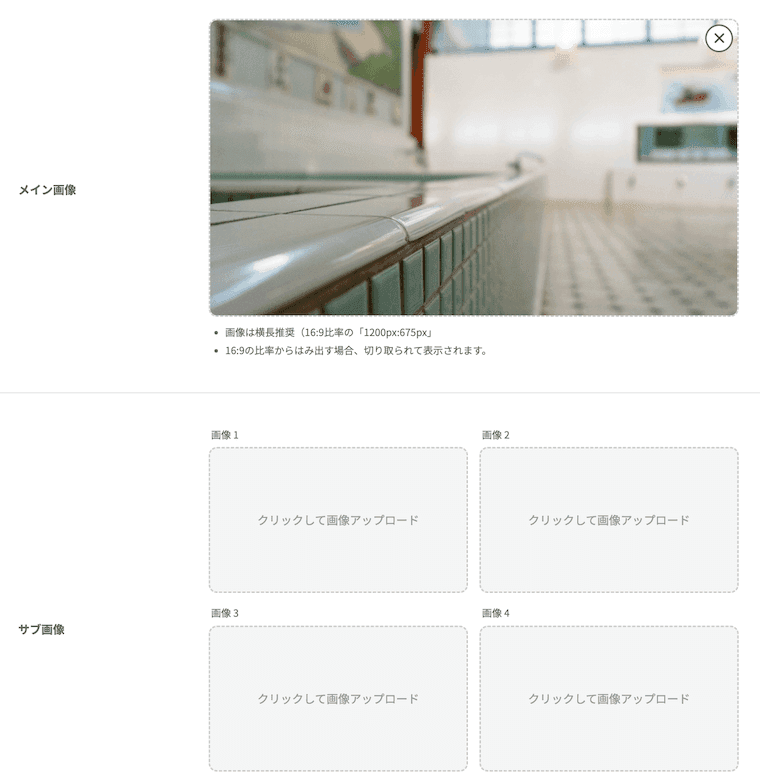Screen dimensions: 760x782
Task: Remove the main image with X icon
Action: click(x=719, y=38)
